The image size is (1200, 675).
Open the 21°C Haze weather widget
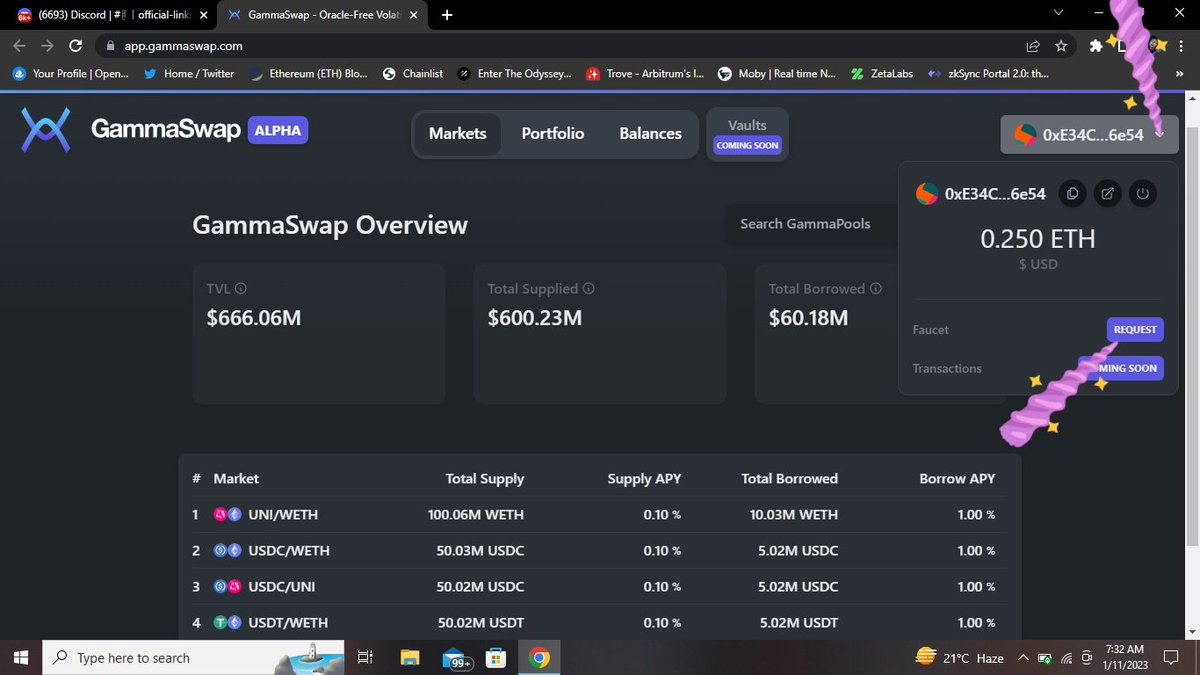pos(959,658)
